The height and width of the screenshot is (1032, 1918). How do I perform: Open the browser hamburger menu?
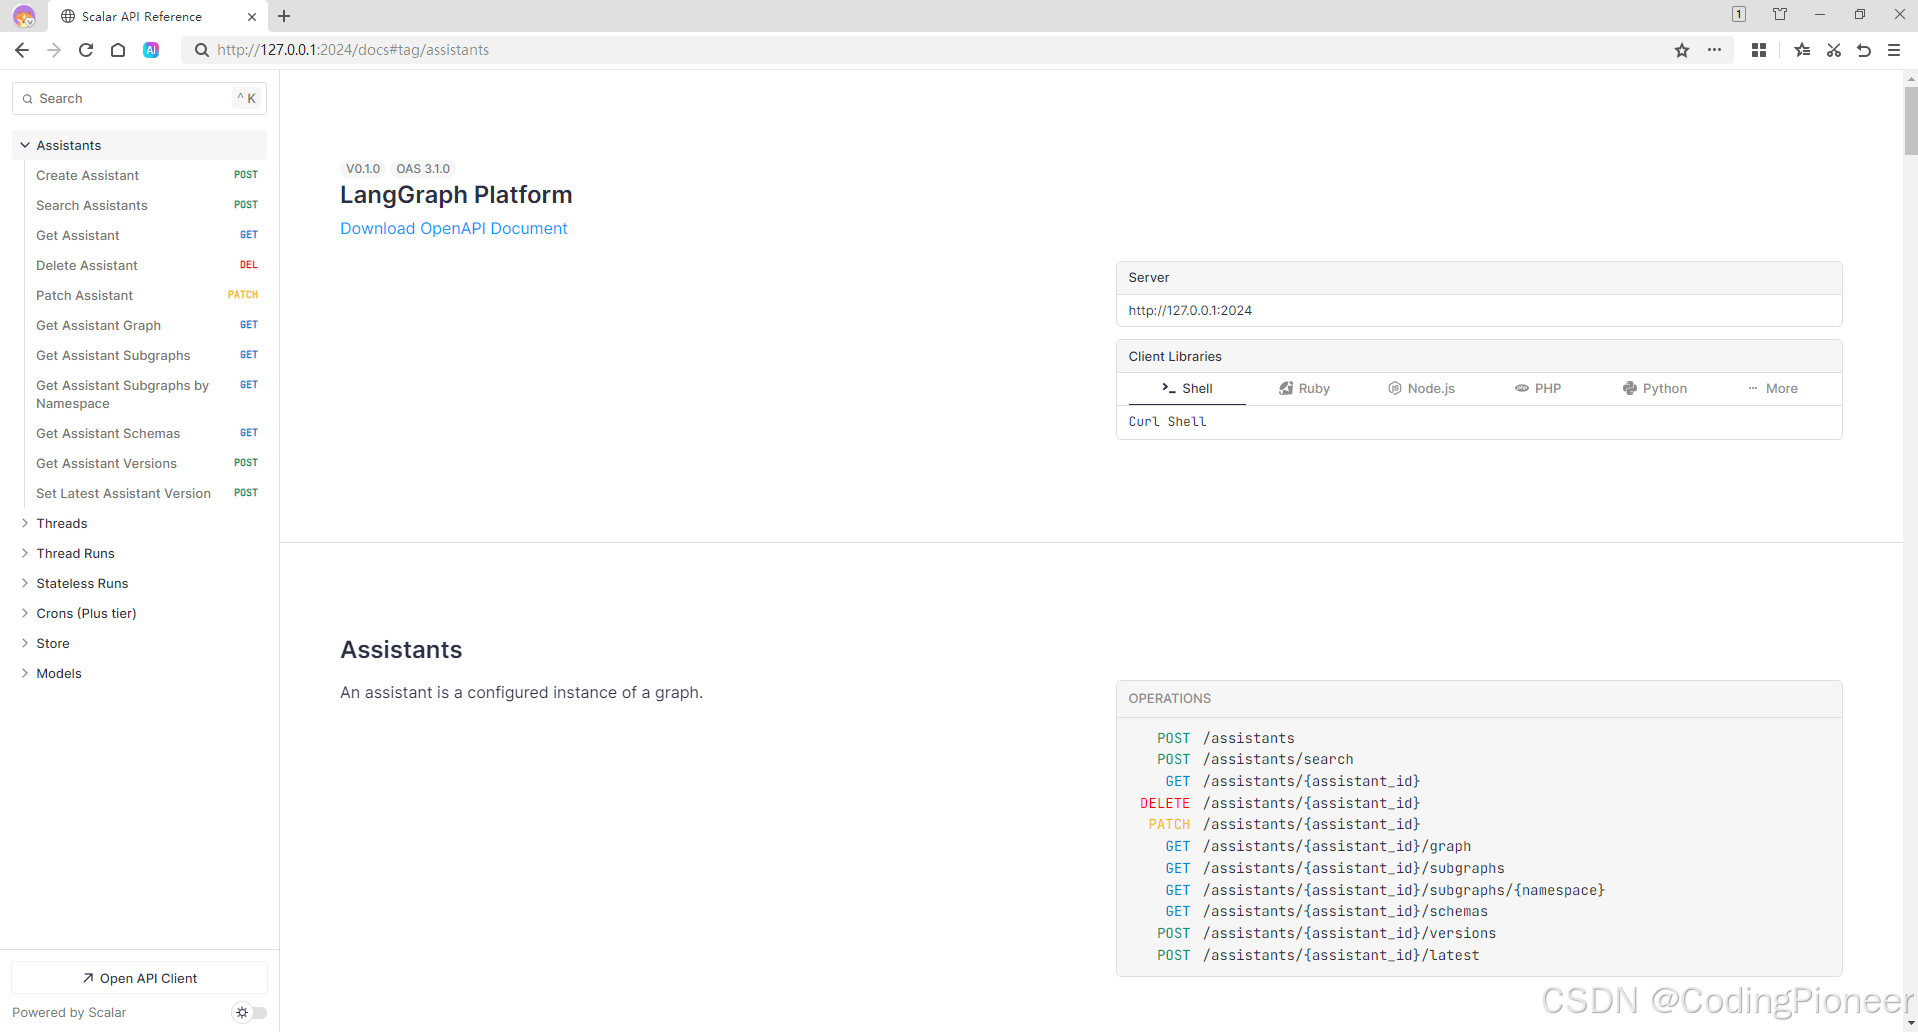(1894, 50)
